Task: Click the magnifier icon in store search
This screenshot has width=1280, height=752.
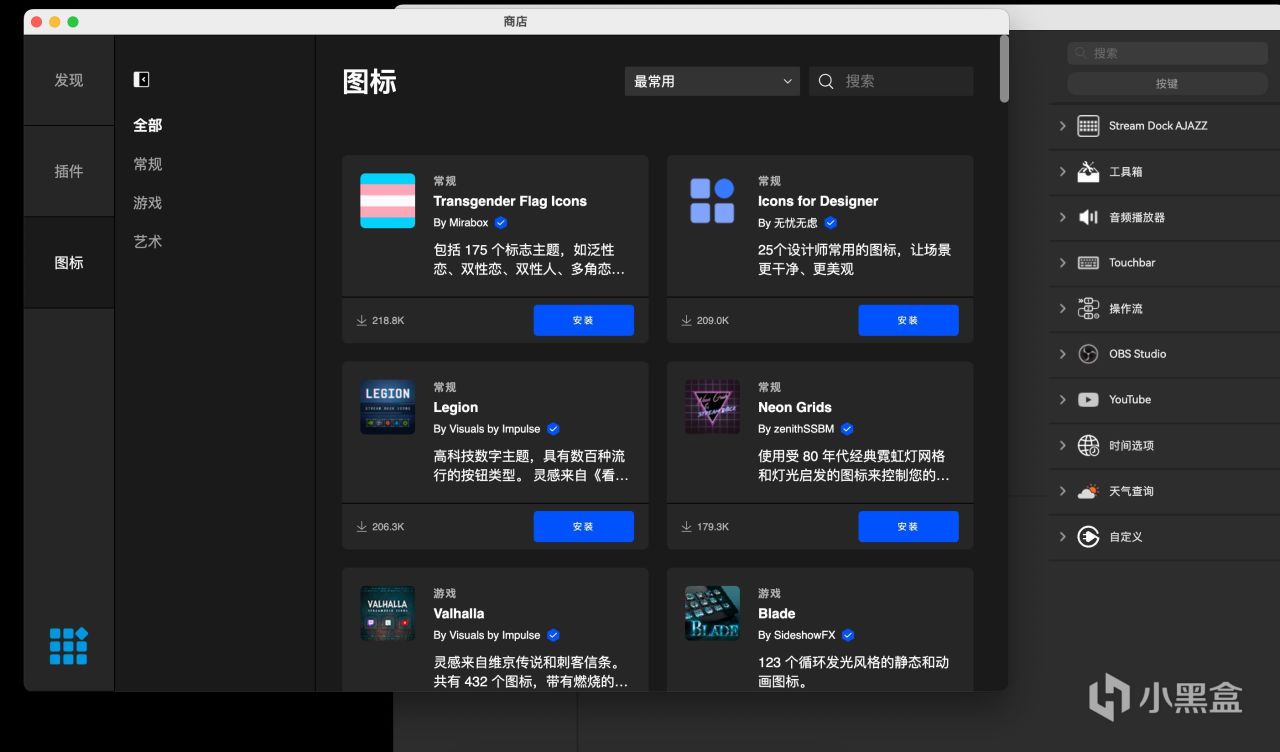Action: [826, 81]
